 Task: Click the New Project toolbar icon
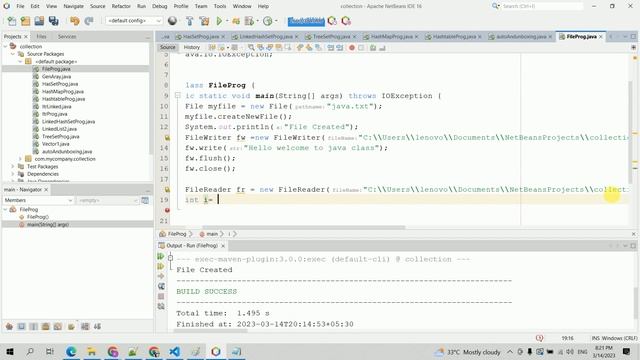coord(25,21)
